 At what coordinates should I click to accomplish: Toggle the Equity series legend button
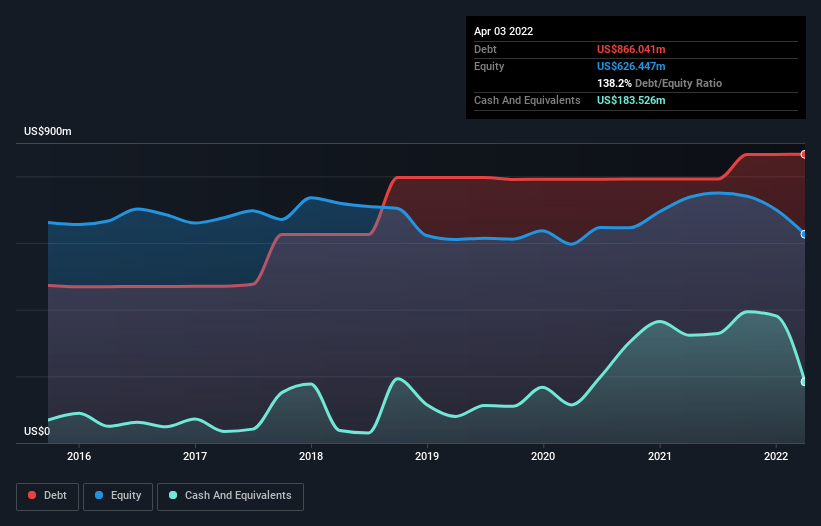(x=118, y=496)
